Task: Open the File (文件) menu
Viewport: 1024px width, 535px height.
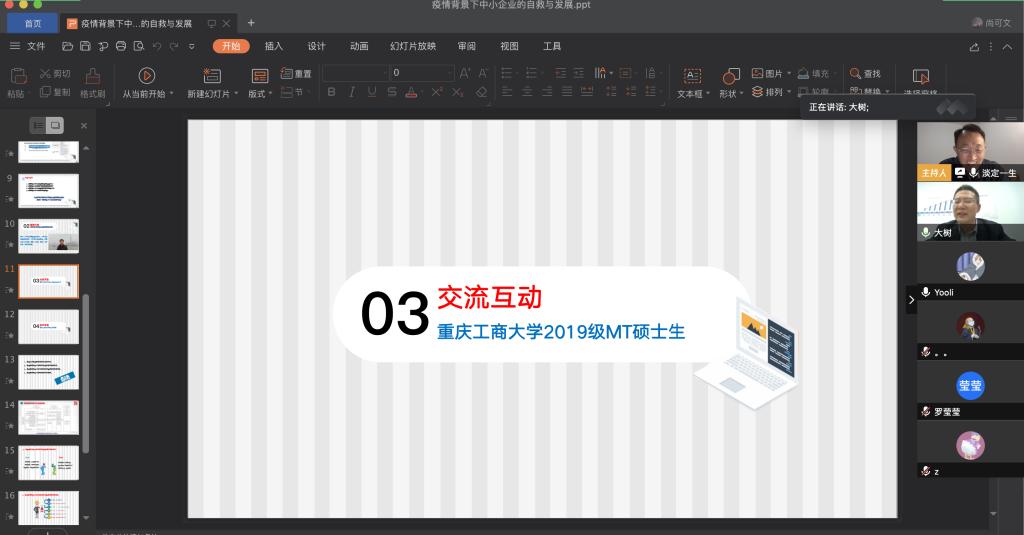Action: [x=28, y=46]
